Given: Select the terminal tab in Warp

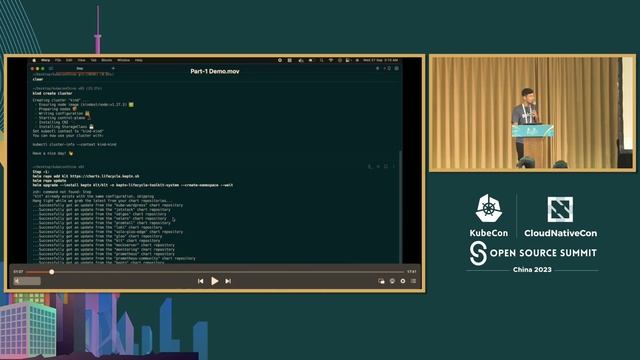Looking at the screenshot, I should [x=80, y=69].
